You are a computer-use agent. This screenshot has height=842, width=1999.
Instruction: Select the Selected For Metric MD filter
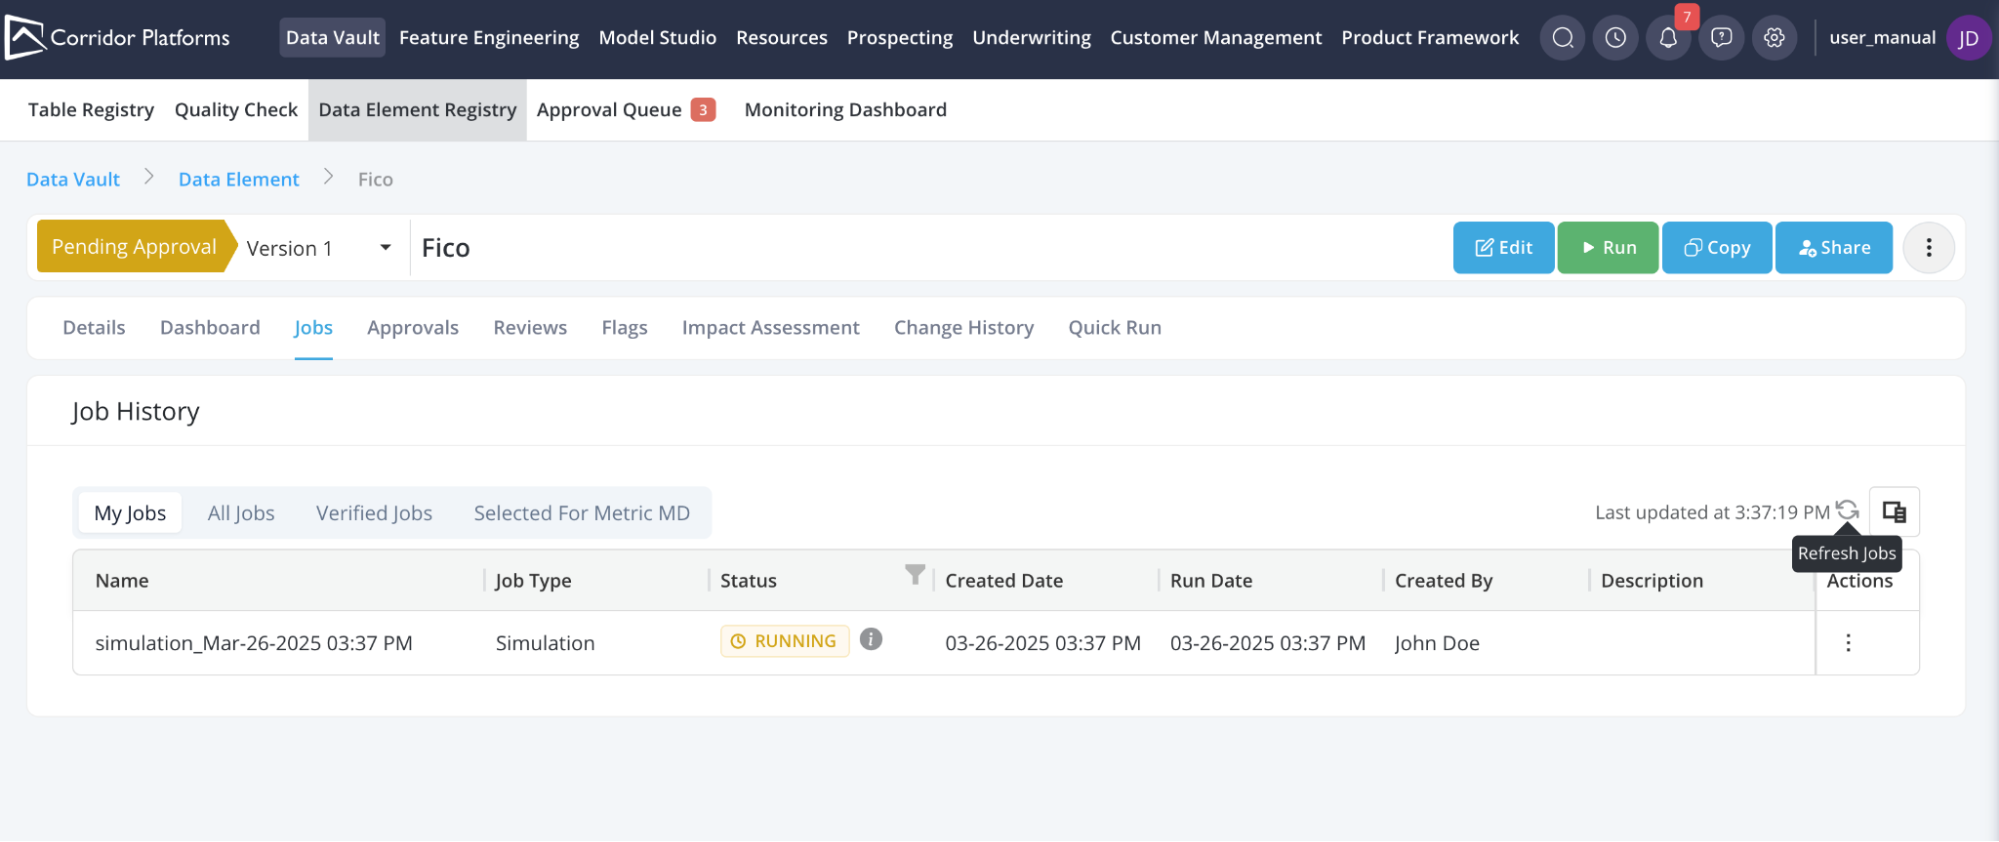pos(581,513)
